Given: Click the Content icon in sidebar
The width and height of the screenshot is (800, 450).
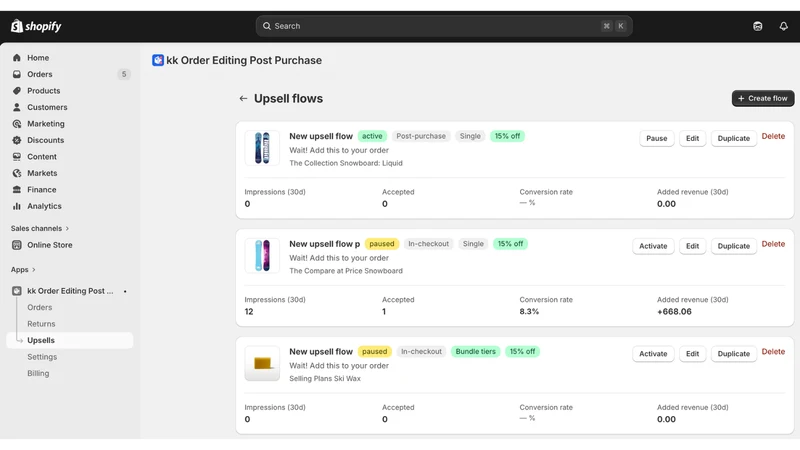Looking at the screenshot, I should click(17, 157).
